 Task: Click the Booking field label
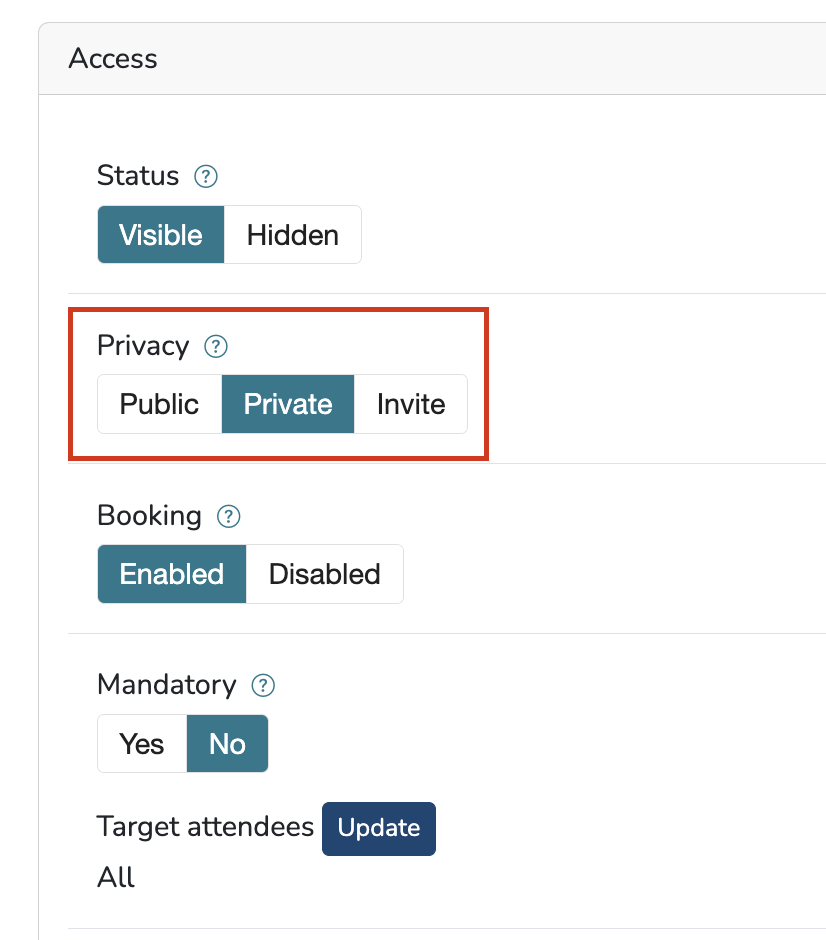pos(149,516)
